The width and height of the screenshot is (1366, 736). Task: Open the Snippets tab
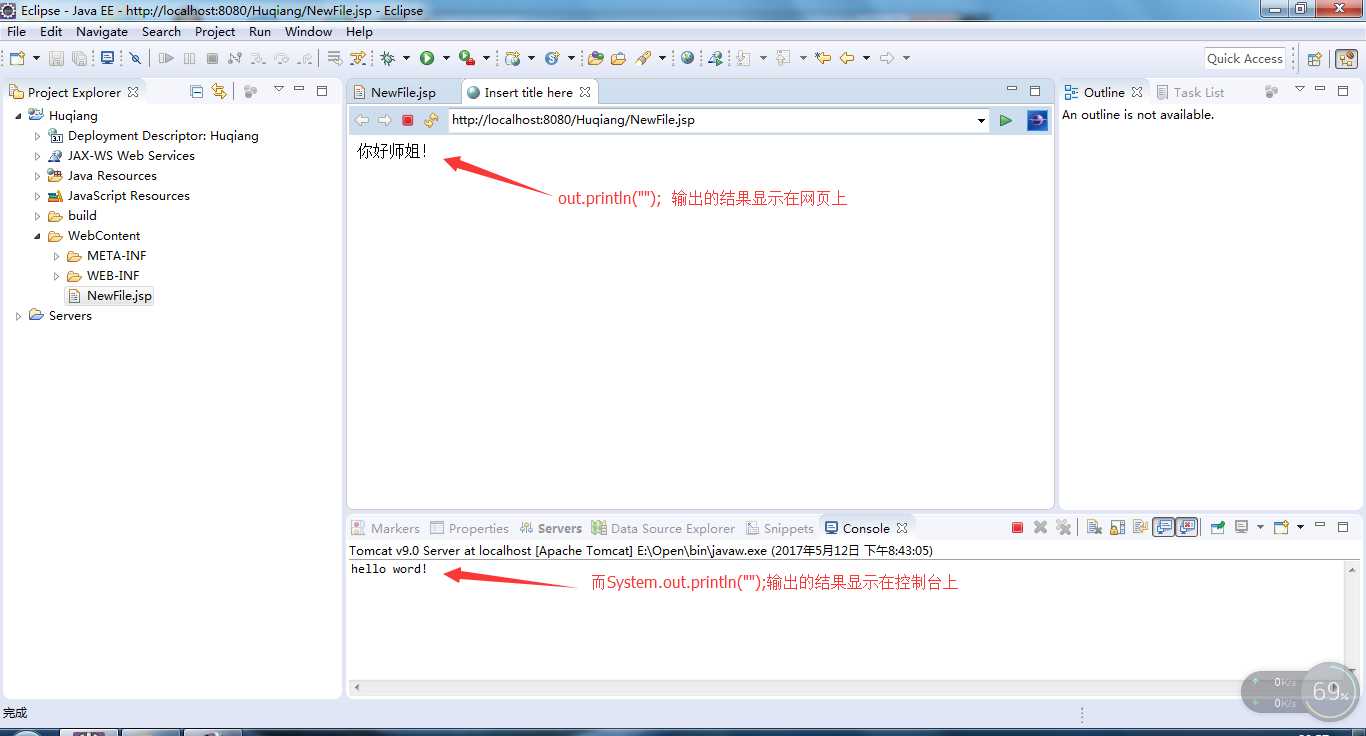[779, 528]
